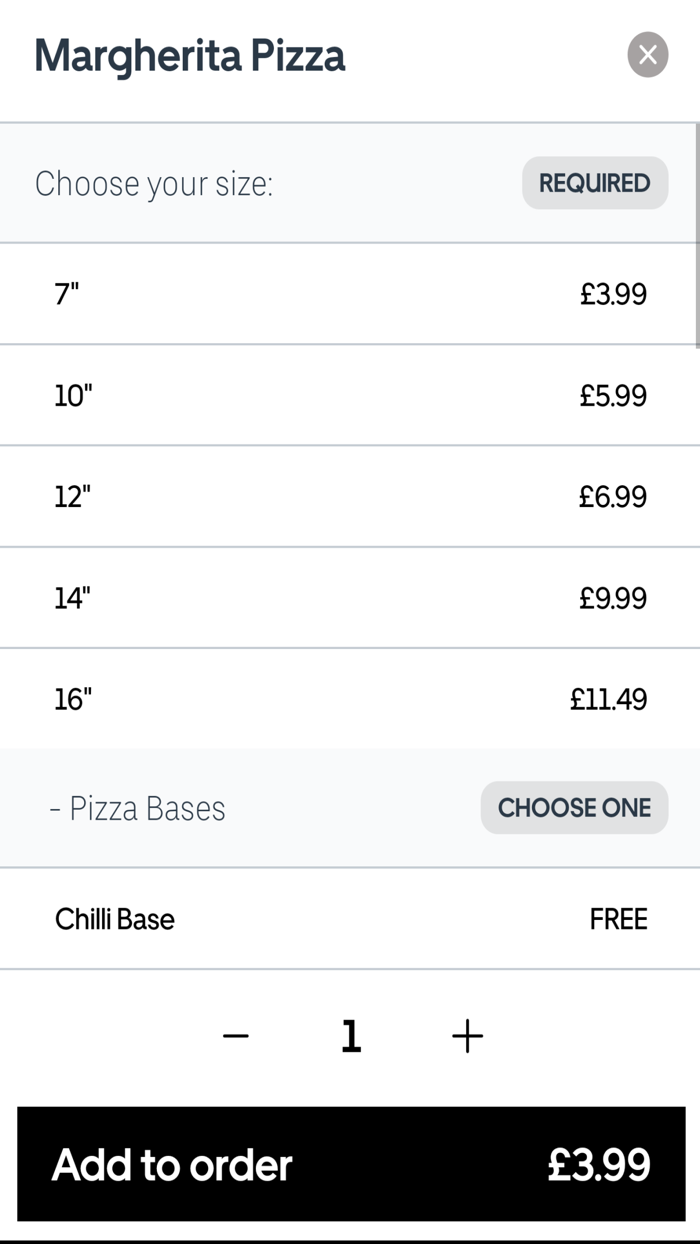Choose the 12" pizza size
The height and width of the screenshot is (1244, 700).
click(x=350, y=496)
